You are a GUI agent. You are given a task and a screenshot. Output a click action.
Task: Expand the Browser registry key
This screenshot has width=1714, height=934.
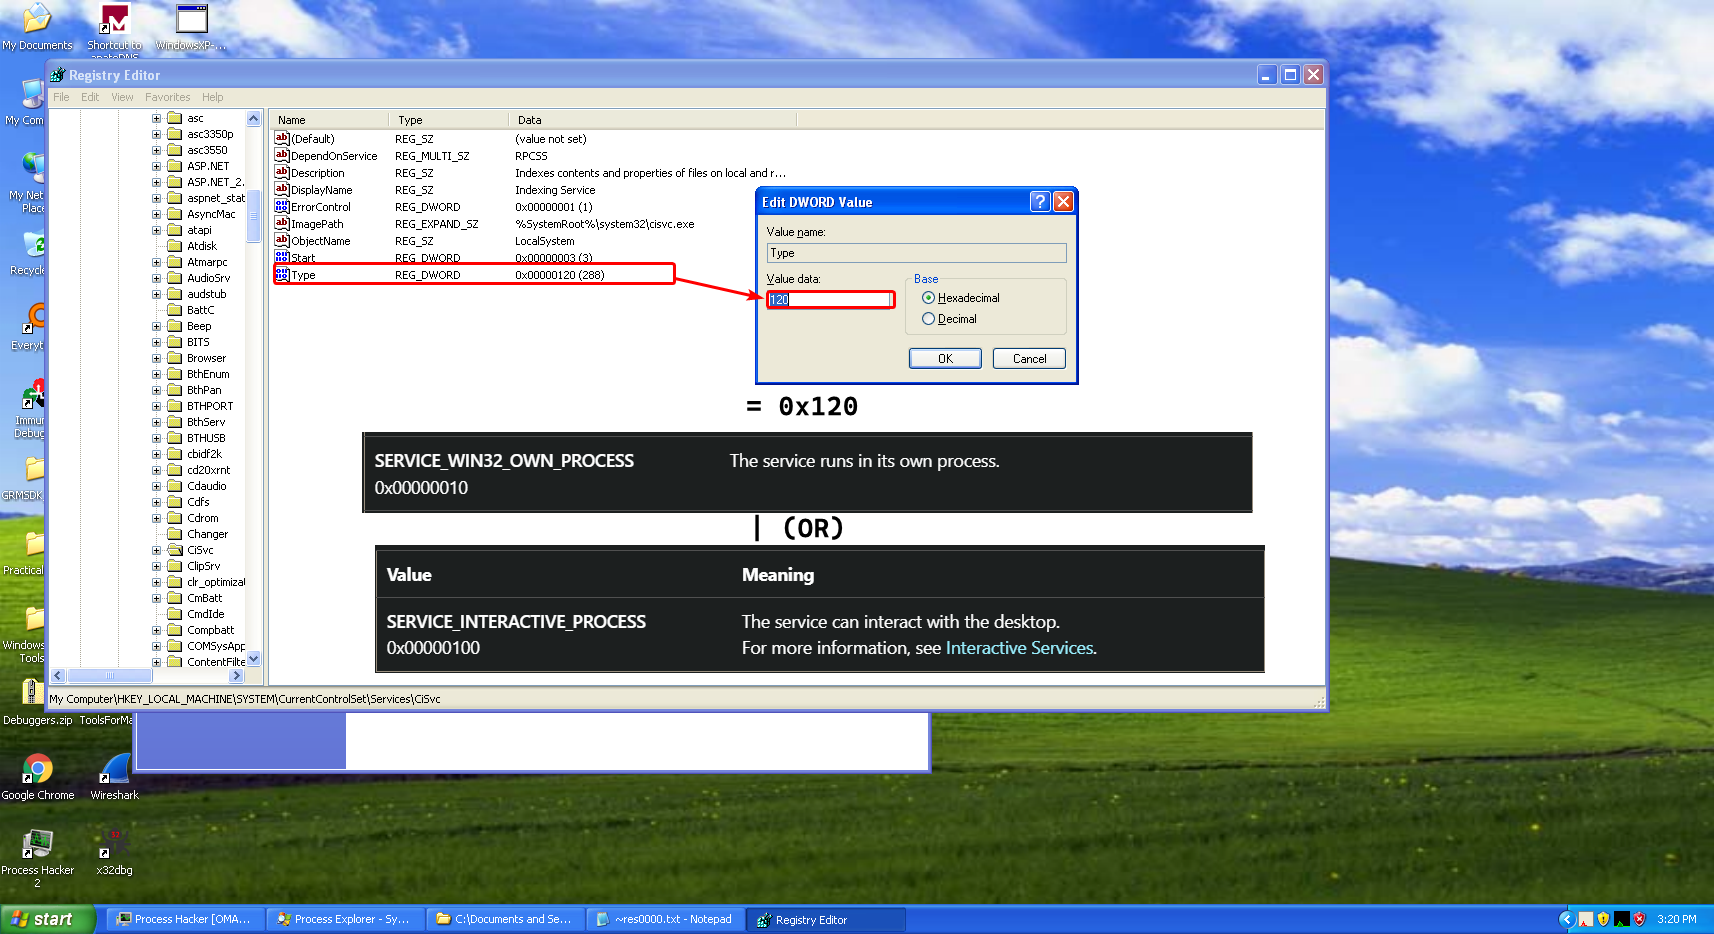[156, 358]
